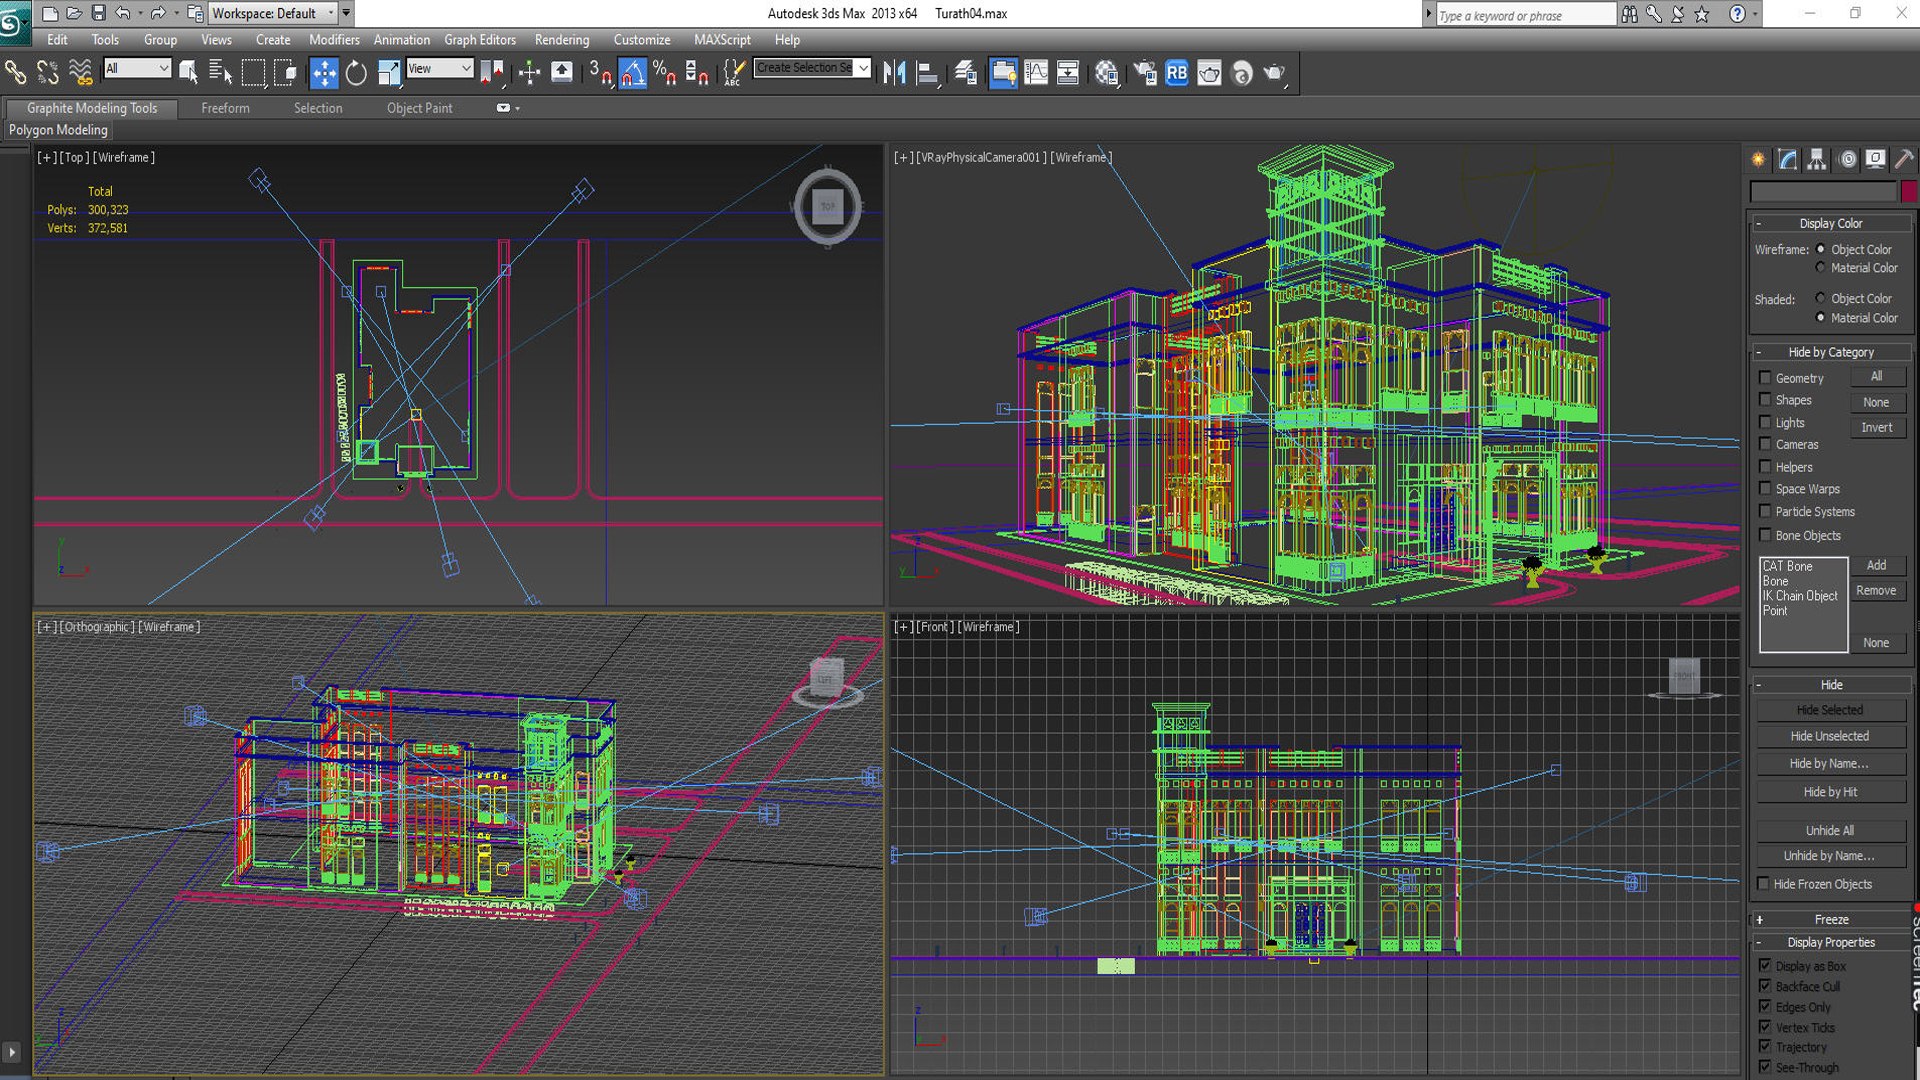Select Shaded Object Color radio button
Viewport: 1920px width, 1080px height.
(1820, 298)
